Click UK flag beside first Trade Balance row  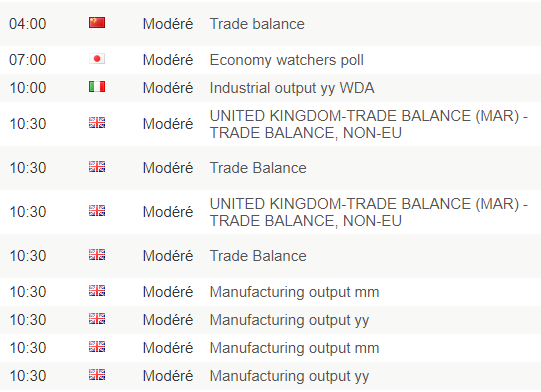point(97,167)
